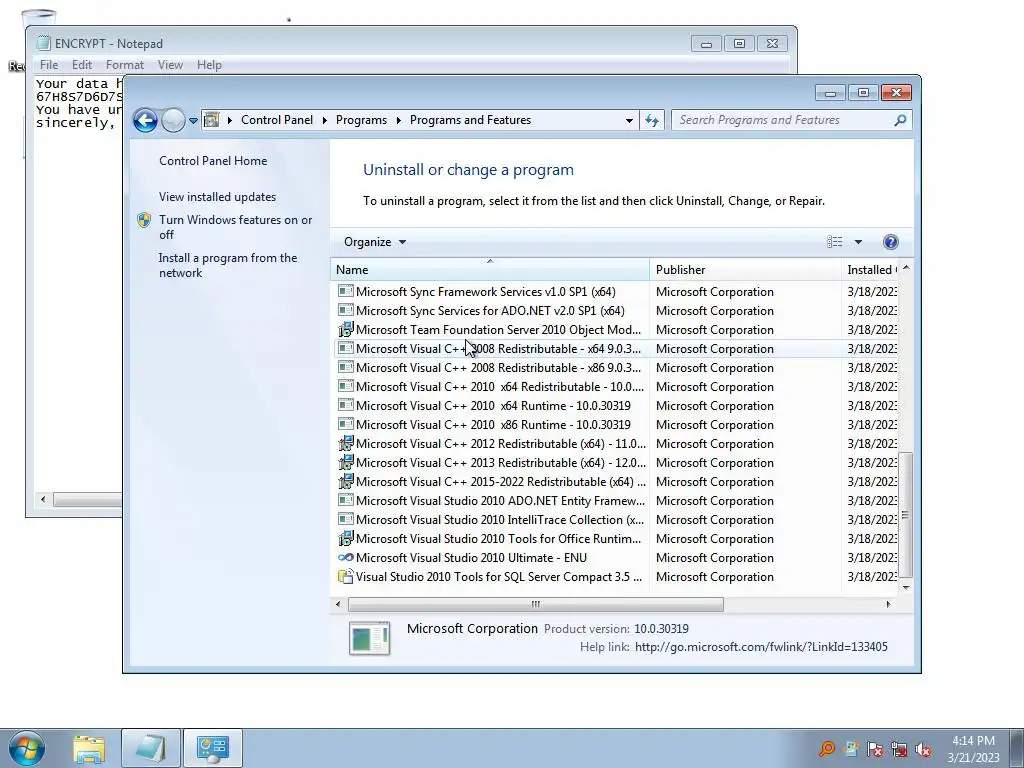Open Format menu in Notepad

pos(125,65)
